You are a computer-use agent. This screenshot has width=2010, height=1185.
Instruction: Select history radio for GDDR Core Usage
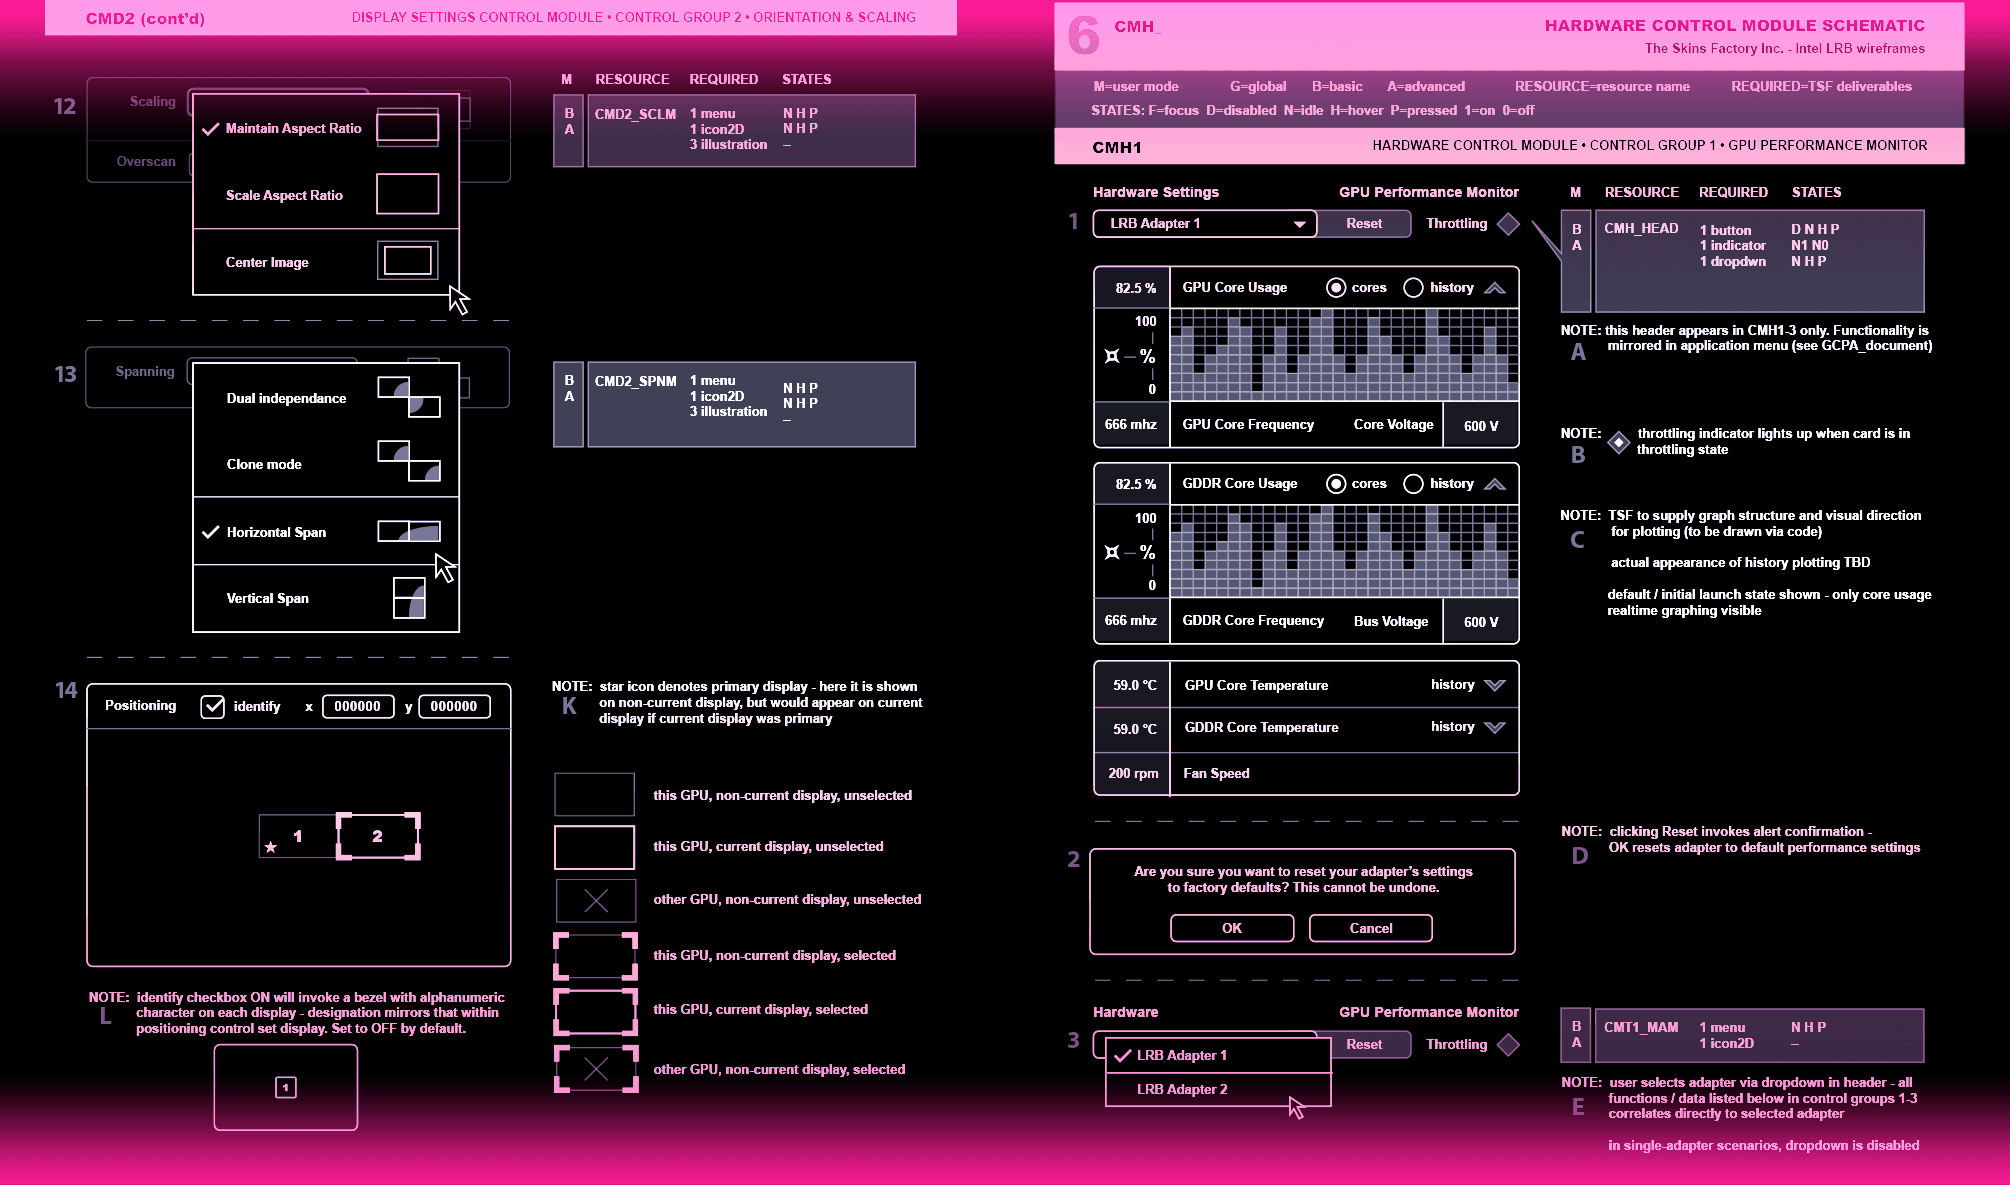pyautogui.click(x=1413, y=484)
